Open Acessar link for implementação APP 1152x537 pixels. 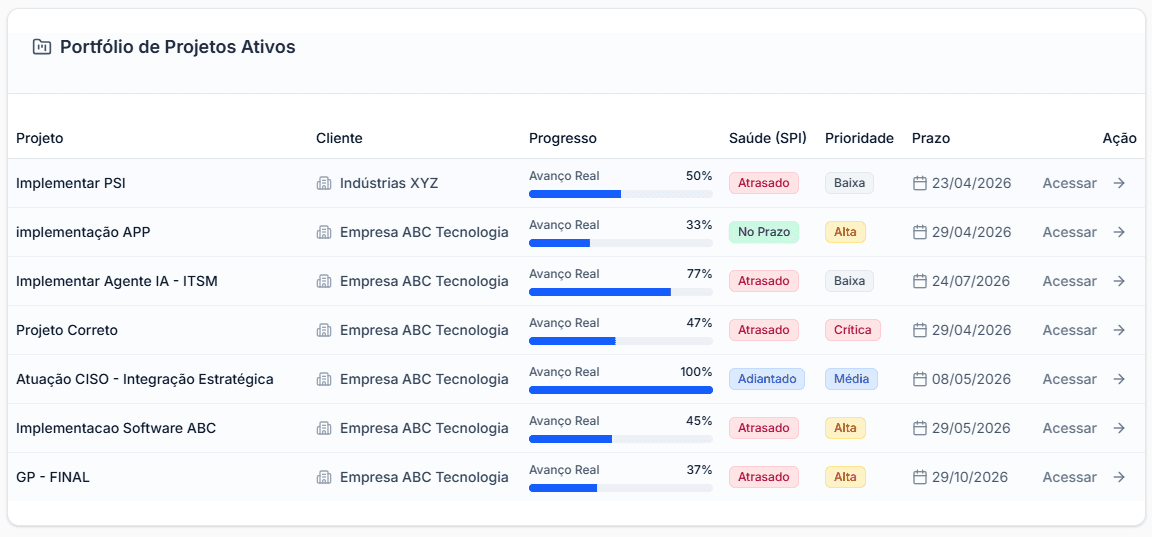[1069, 232]
